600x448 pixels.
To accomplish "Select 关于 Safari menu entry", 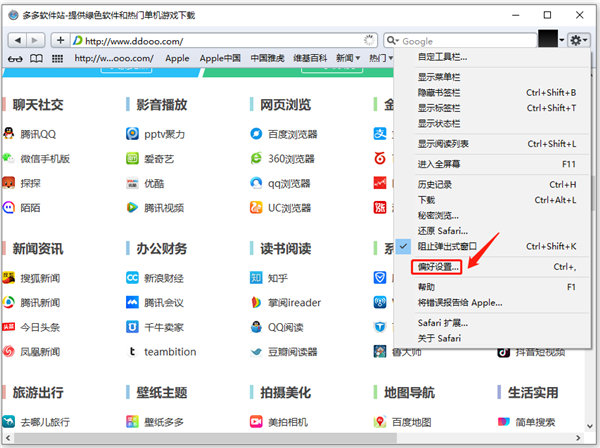I will (492, 338).
